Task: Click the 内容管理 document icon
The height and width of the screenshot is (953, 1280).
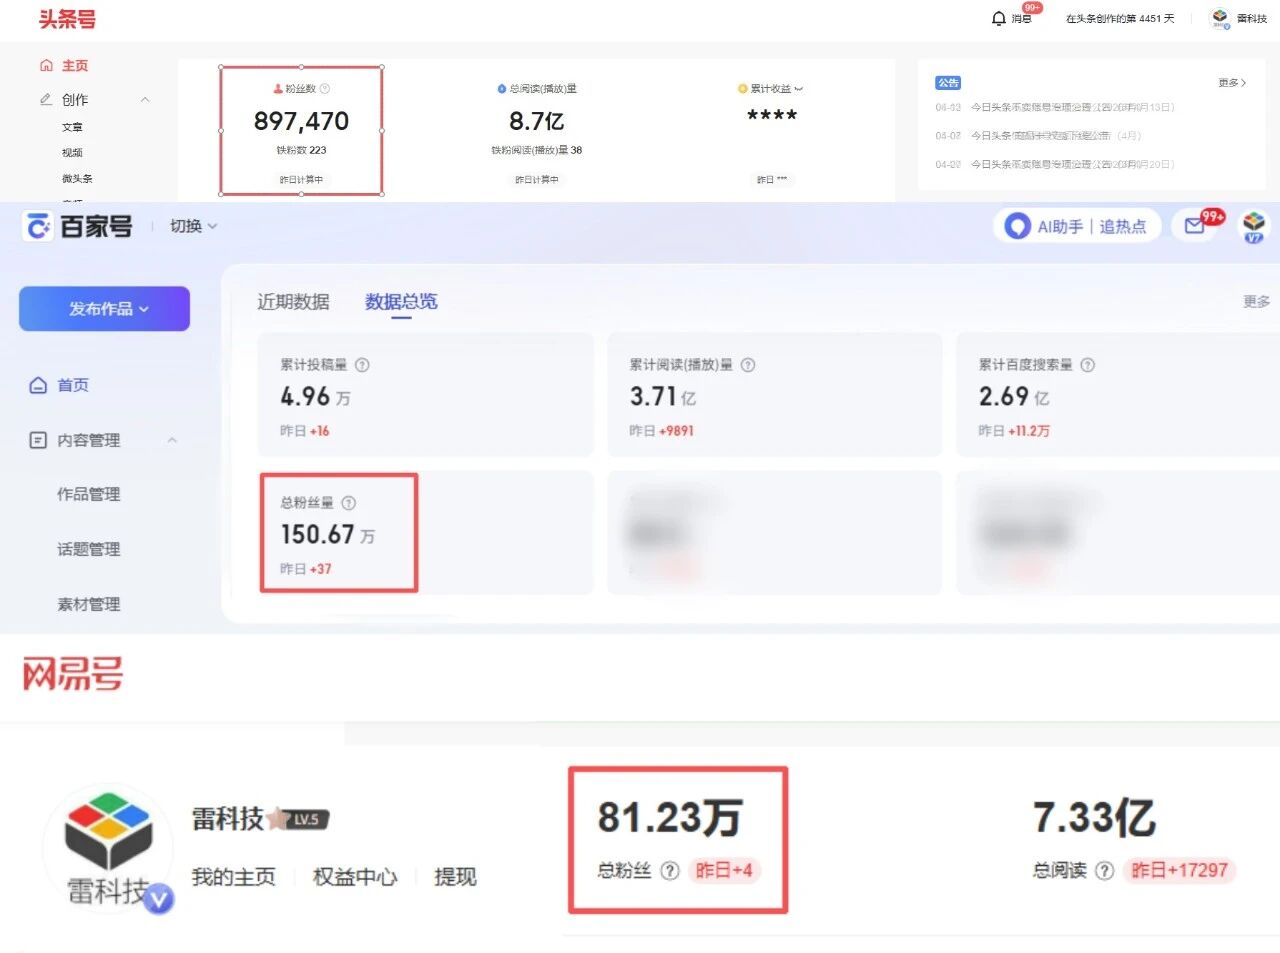Action: coord(38,440)
